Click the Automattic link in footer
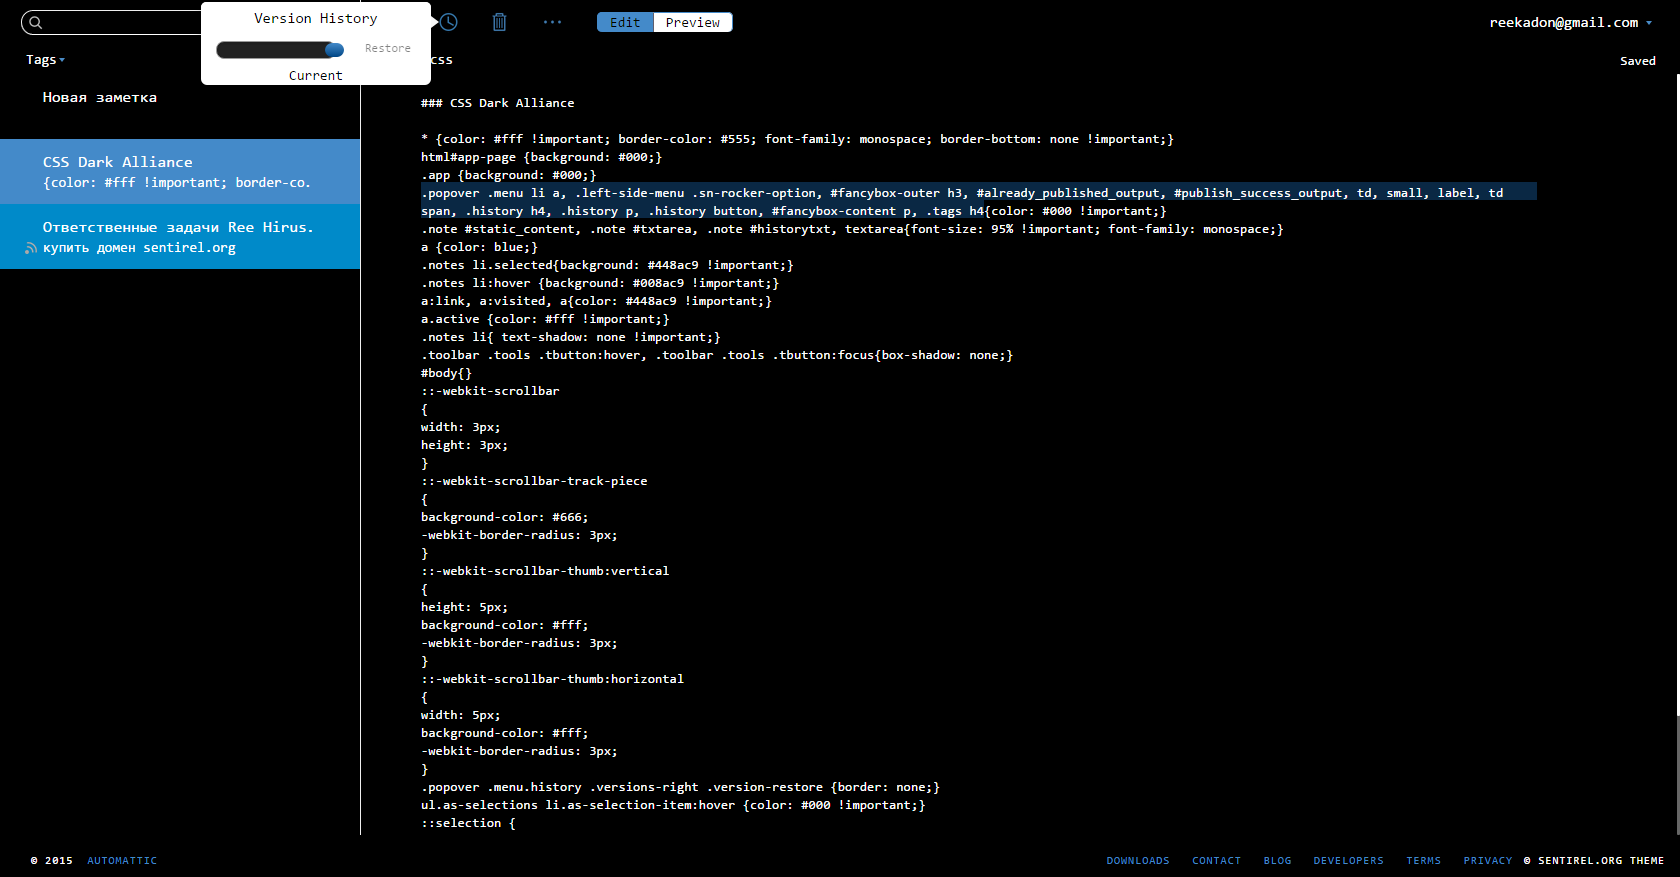Image resolution: width=1680 pixels, height=877 pixels. pyautogui.click(x=122, y=860)
